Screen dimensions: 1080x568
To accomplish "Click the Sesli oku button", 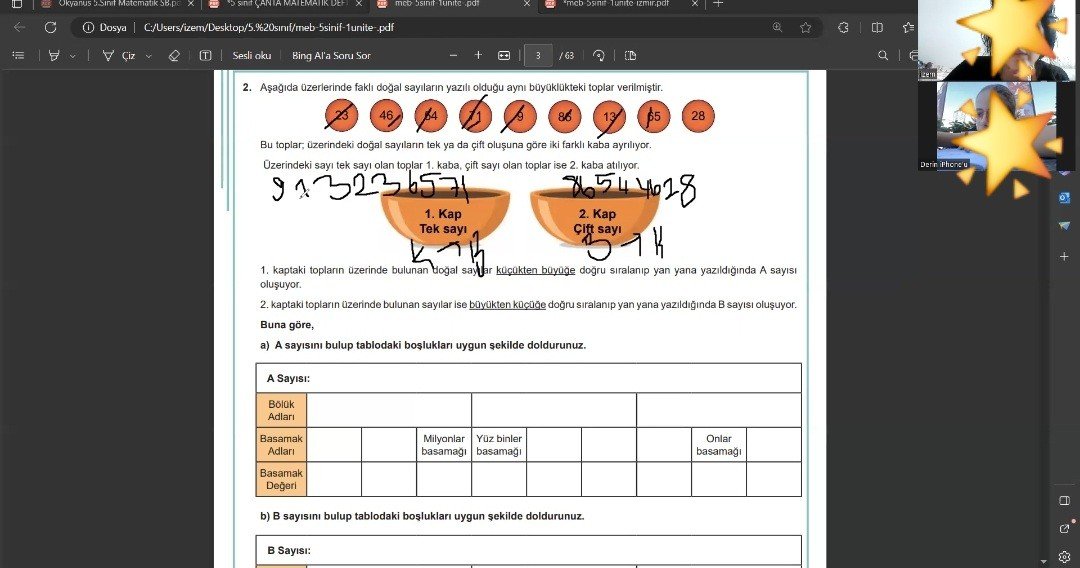I will (x=252, y=56).
